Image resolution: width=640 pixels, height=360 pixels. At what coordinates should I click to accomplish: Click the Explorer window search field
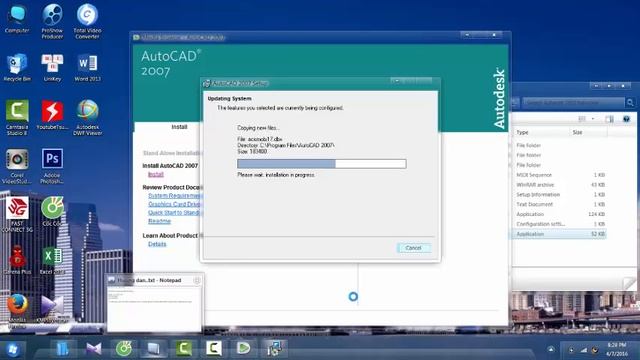[x=573, y=102]
